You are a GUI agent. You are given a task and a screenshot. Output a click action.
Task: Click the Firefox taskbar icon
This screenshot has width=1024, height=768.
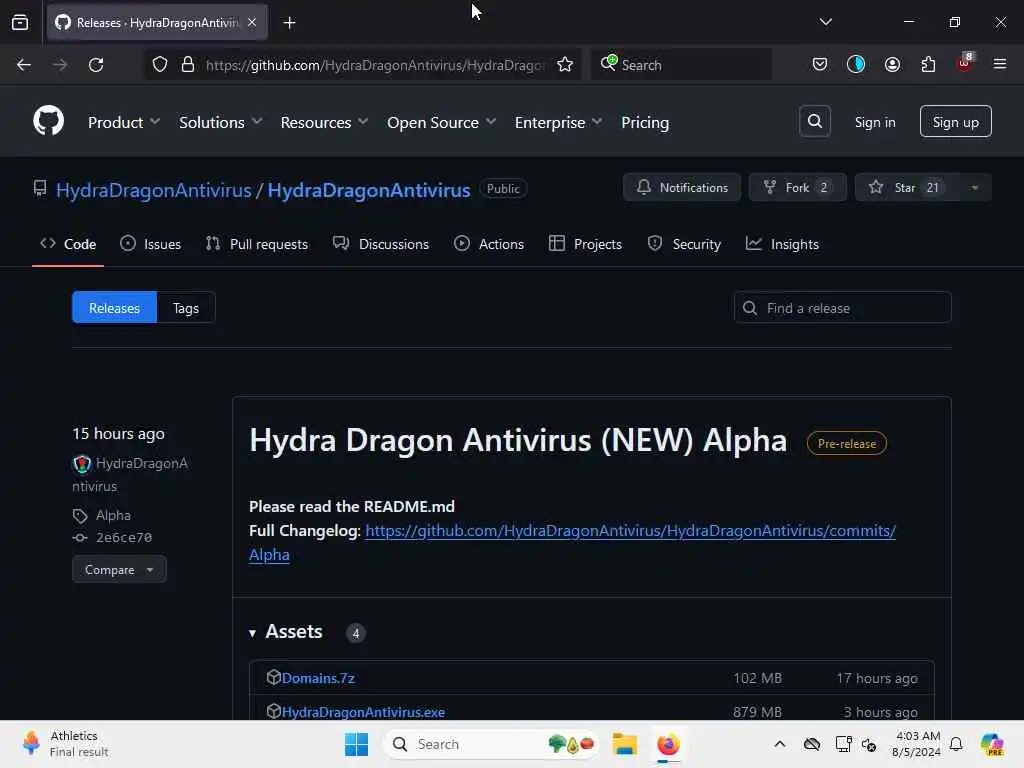pyautogui.click(x=668, y=744)
